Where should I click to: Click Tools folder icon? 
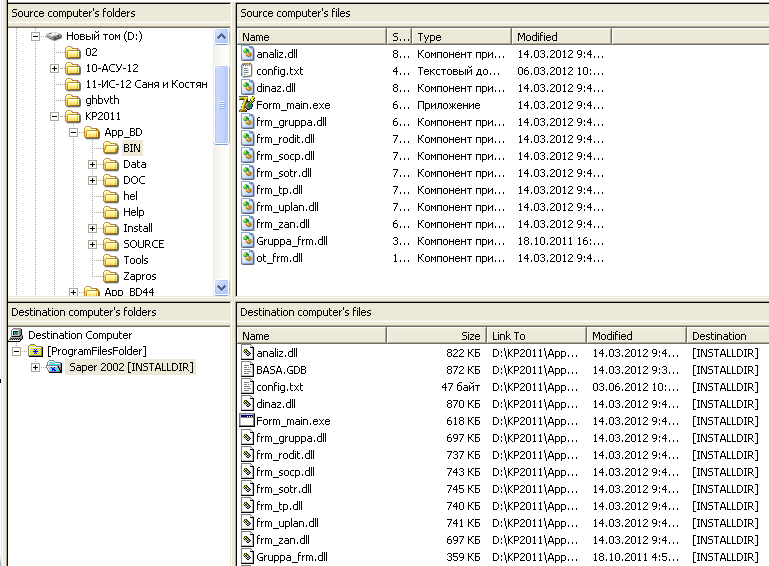111,260
